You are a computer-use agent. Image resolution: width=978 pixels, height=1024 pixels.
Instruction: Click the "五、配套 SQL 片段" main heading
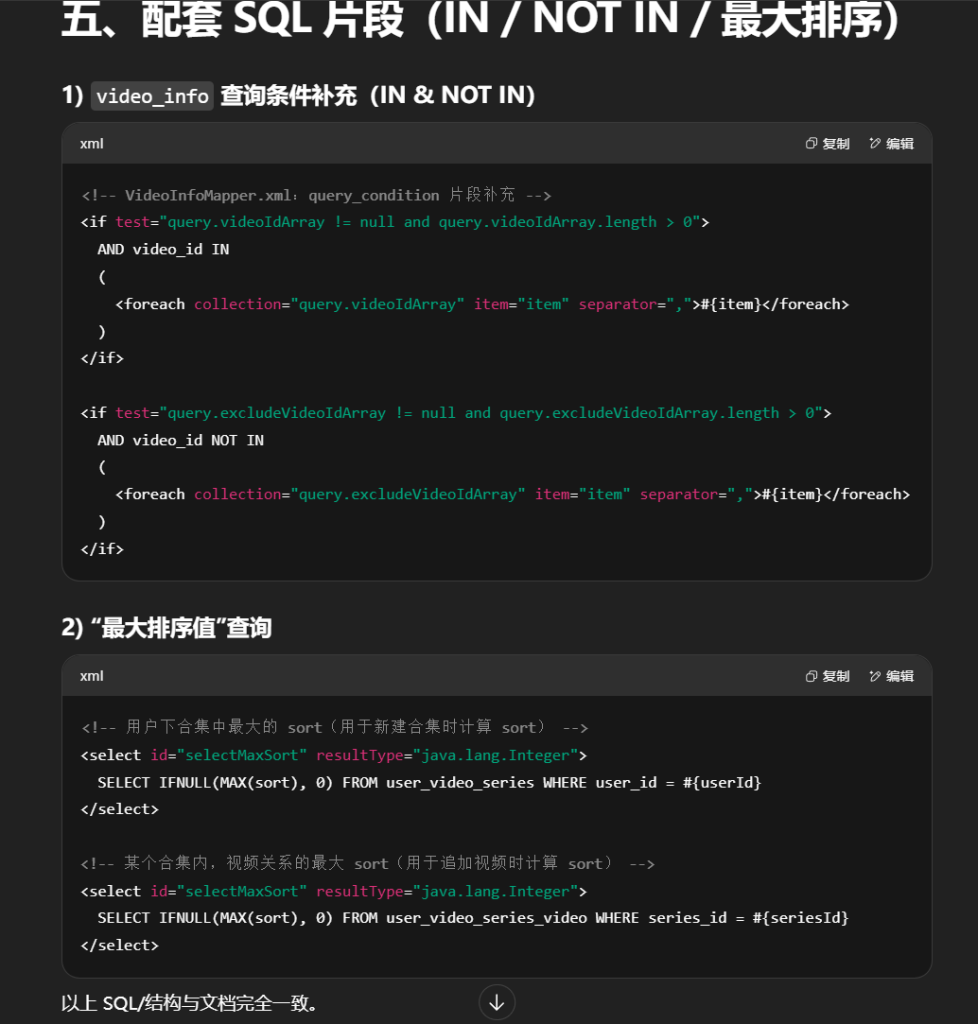(480, 22)
